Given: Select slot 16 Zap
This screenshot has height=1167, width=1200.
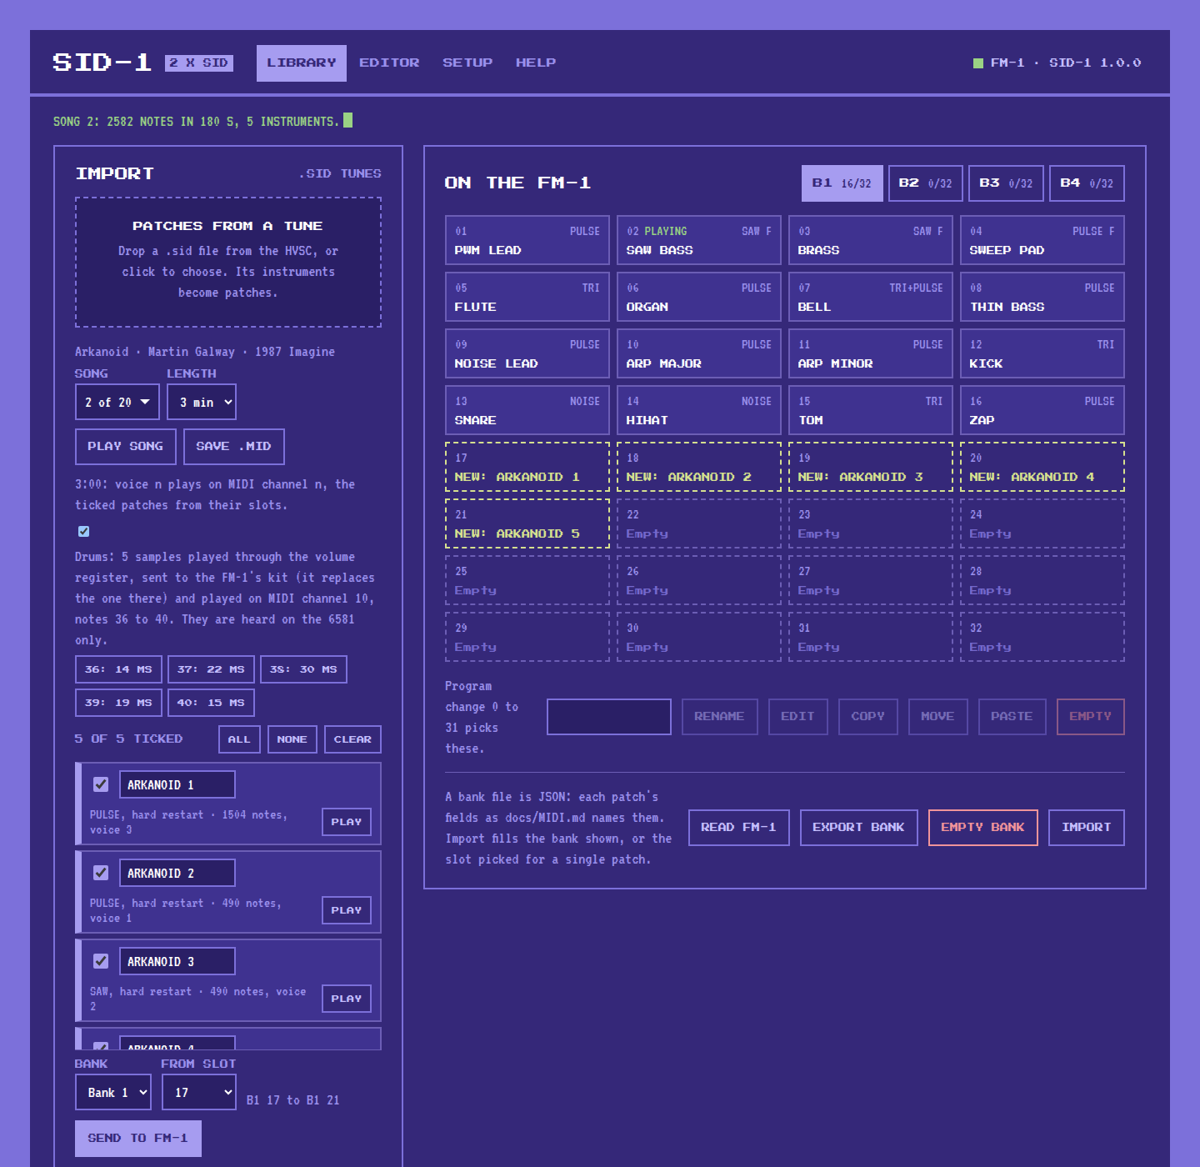Looking at the screenshot, I should tap(1042, 410).
